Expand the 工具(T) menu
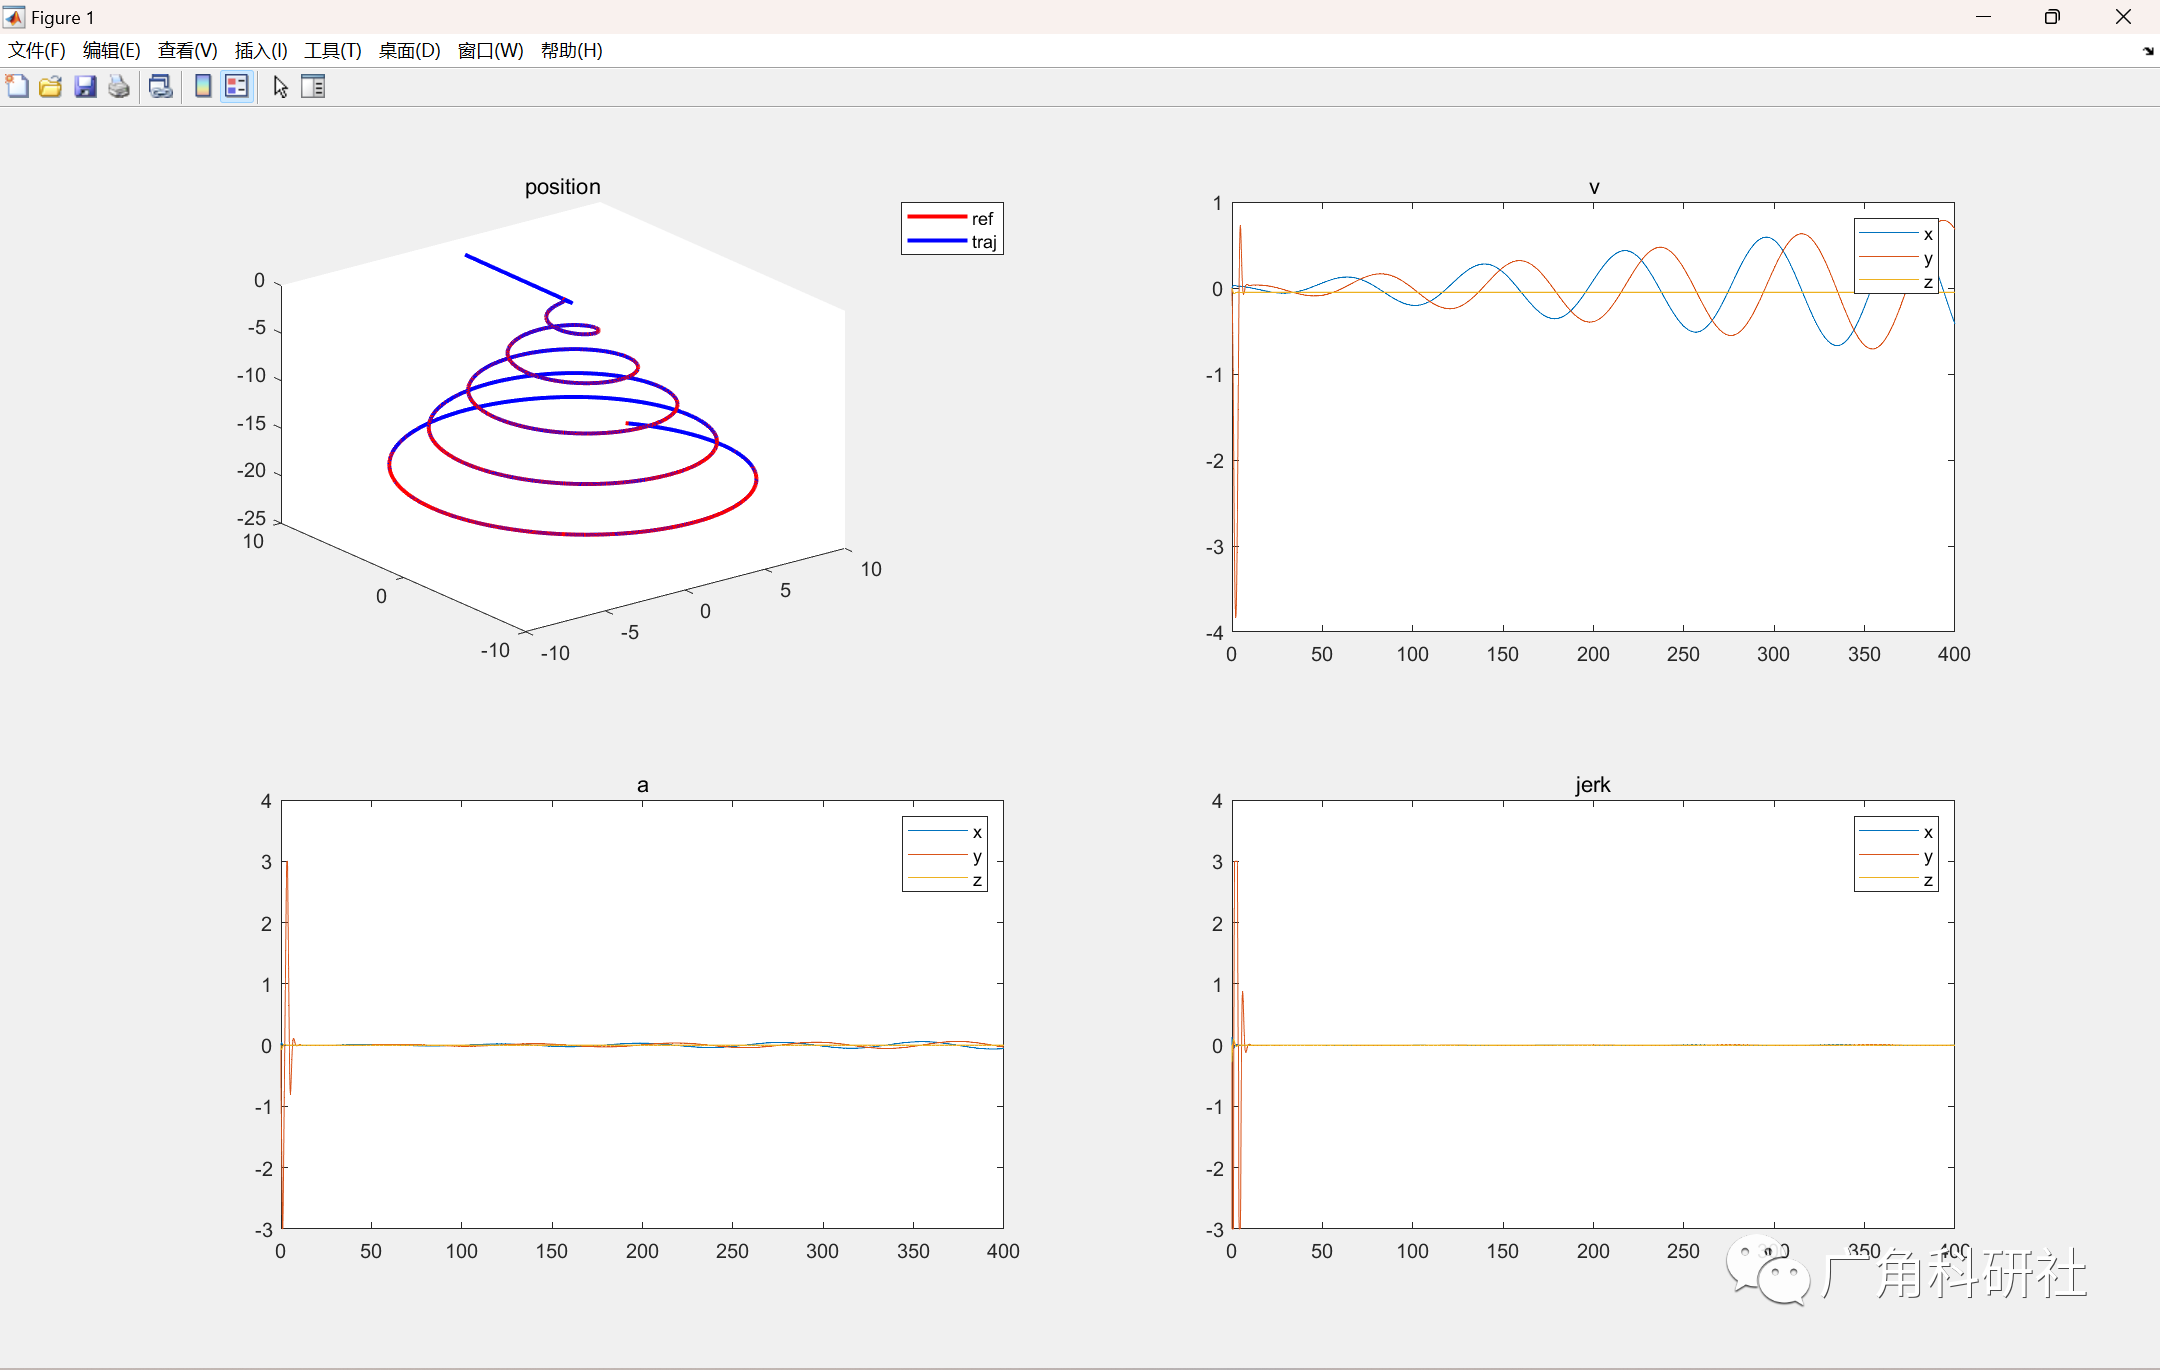Image resolution: width=2160 pixels, height=1370 pixels. (332, 51)
